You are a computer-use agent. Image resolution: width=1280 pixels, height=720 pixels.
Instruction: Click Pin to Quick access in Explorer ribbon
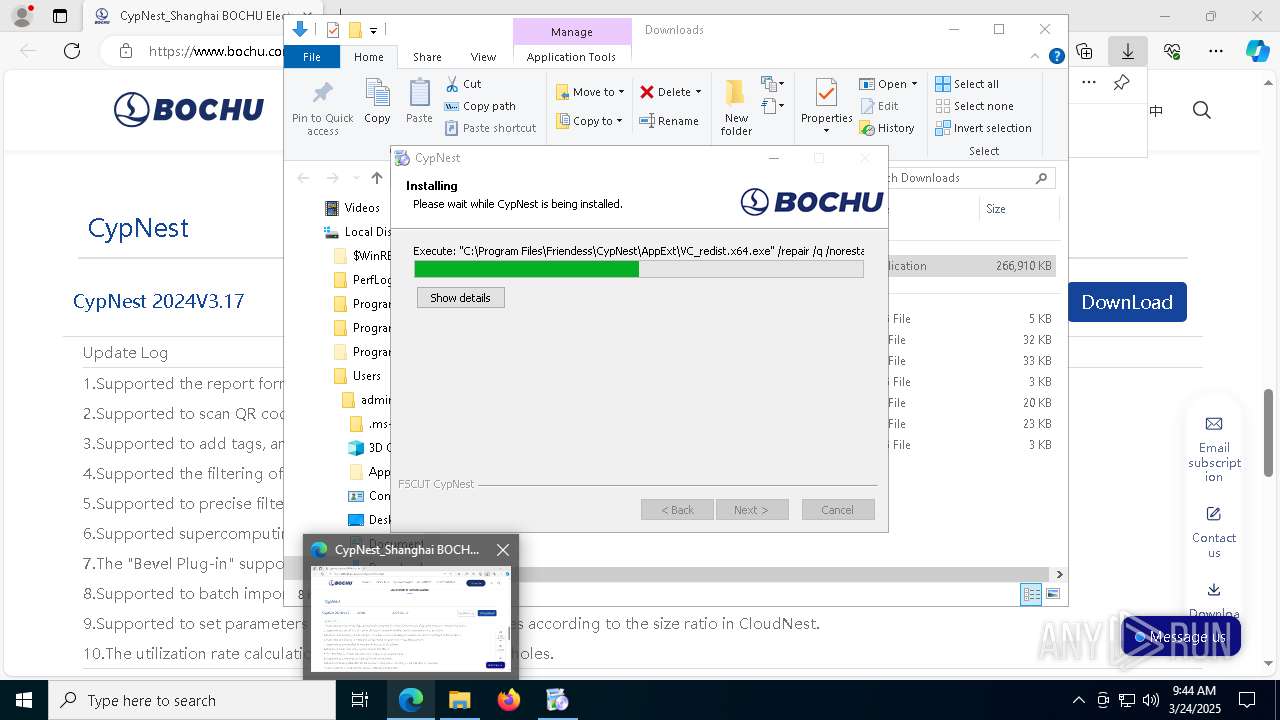pos(322,108)
